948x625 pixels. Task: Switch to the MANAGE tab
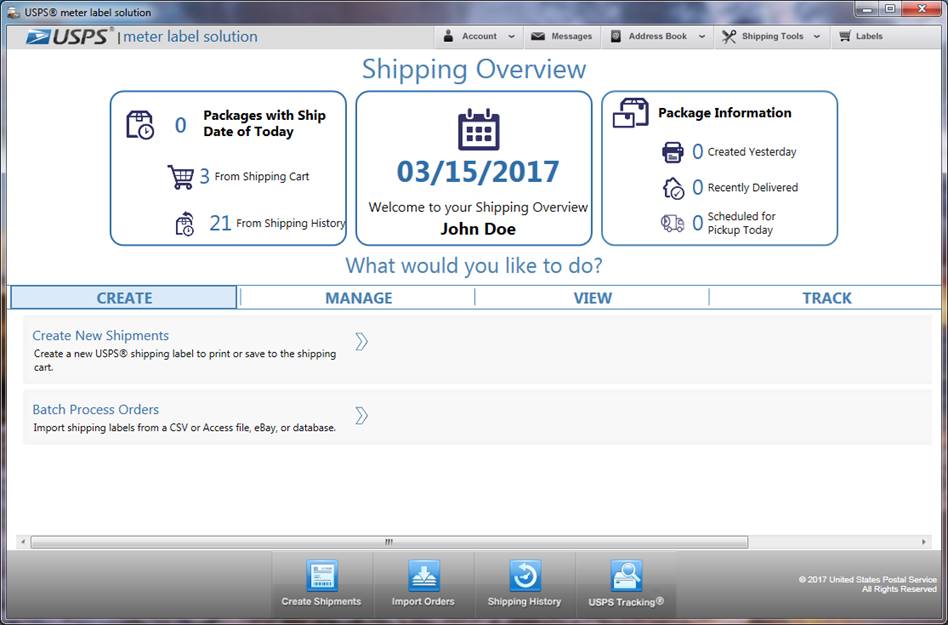click(359, 297)
